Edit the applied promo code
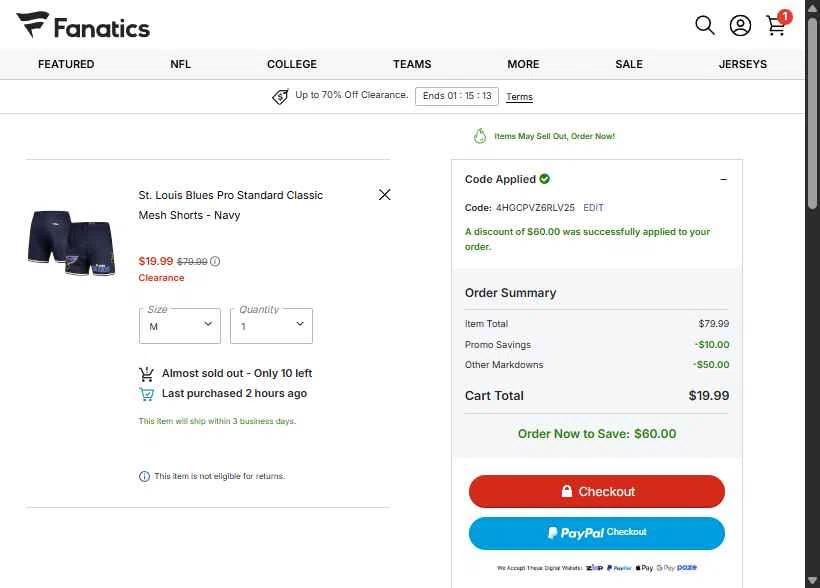This screenshot has width=820, height=588. 594,208
